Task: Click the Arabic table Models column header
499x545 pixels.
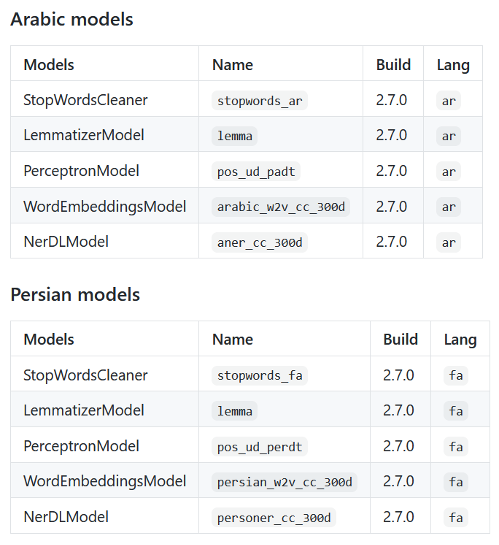Action: (49, 65)
